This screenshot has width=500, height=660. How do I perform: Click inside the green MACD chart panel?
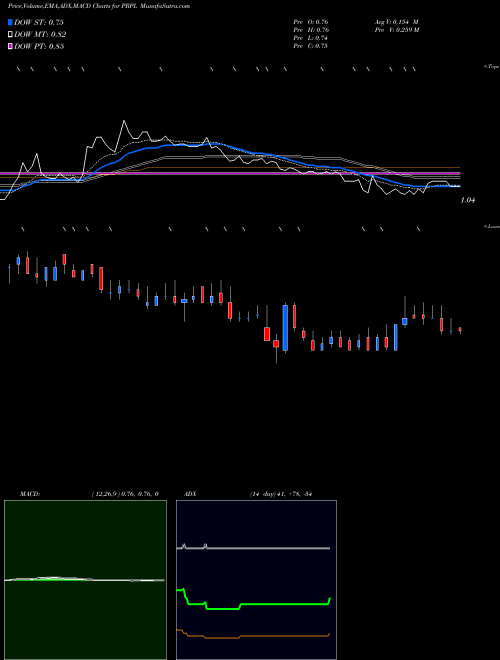coord(85,580)
